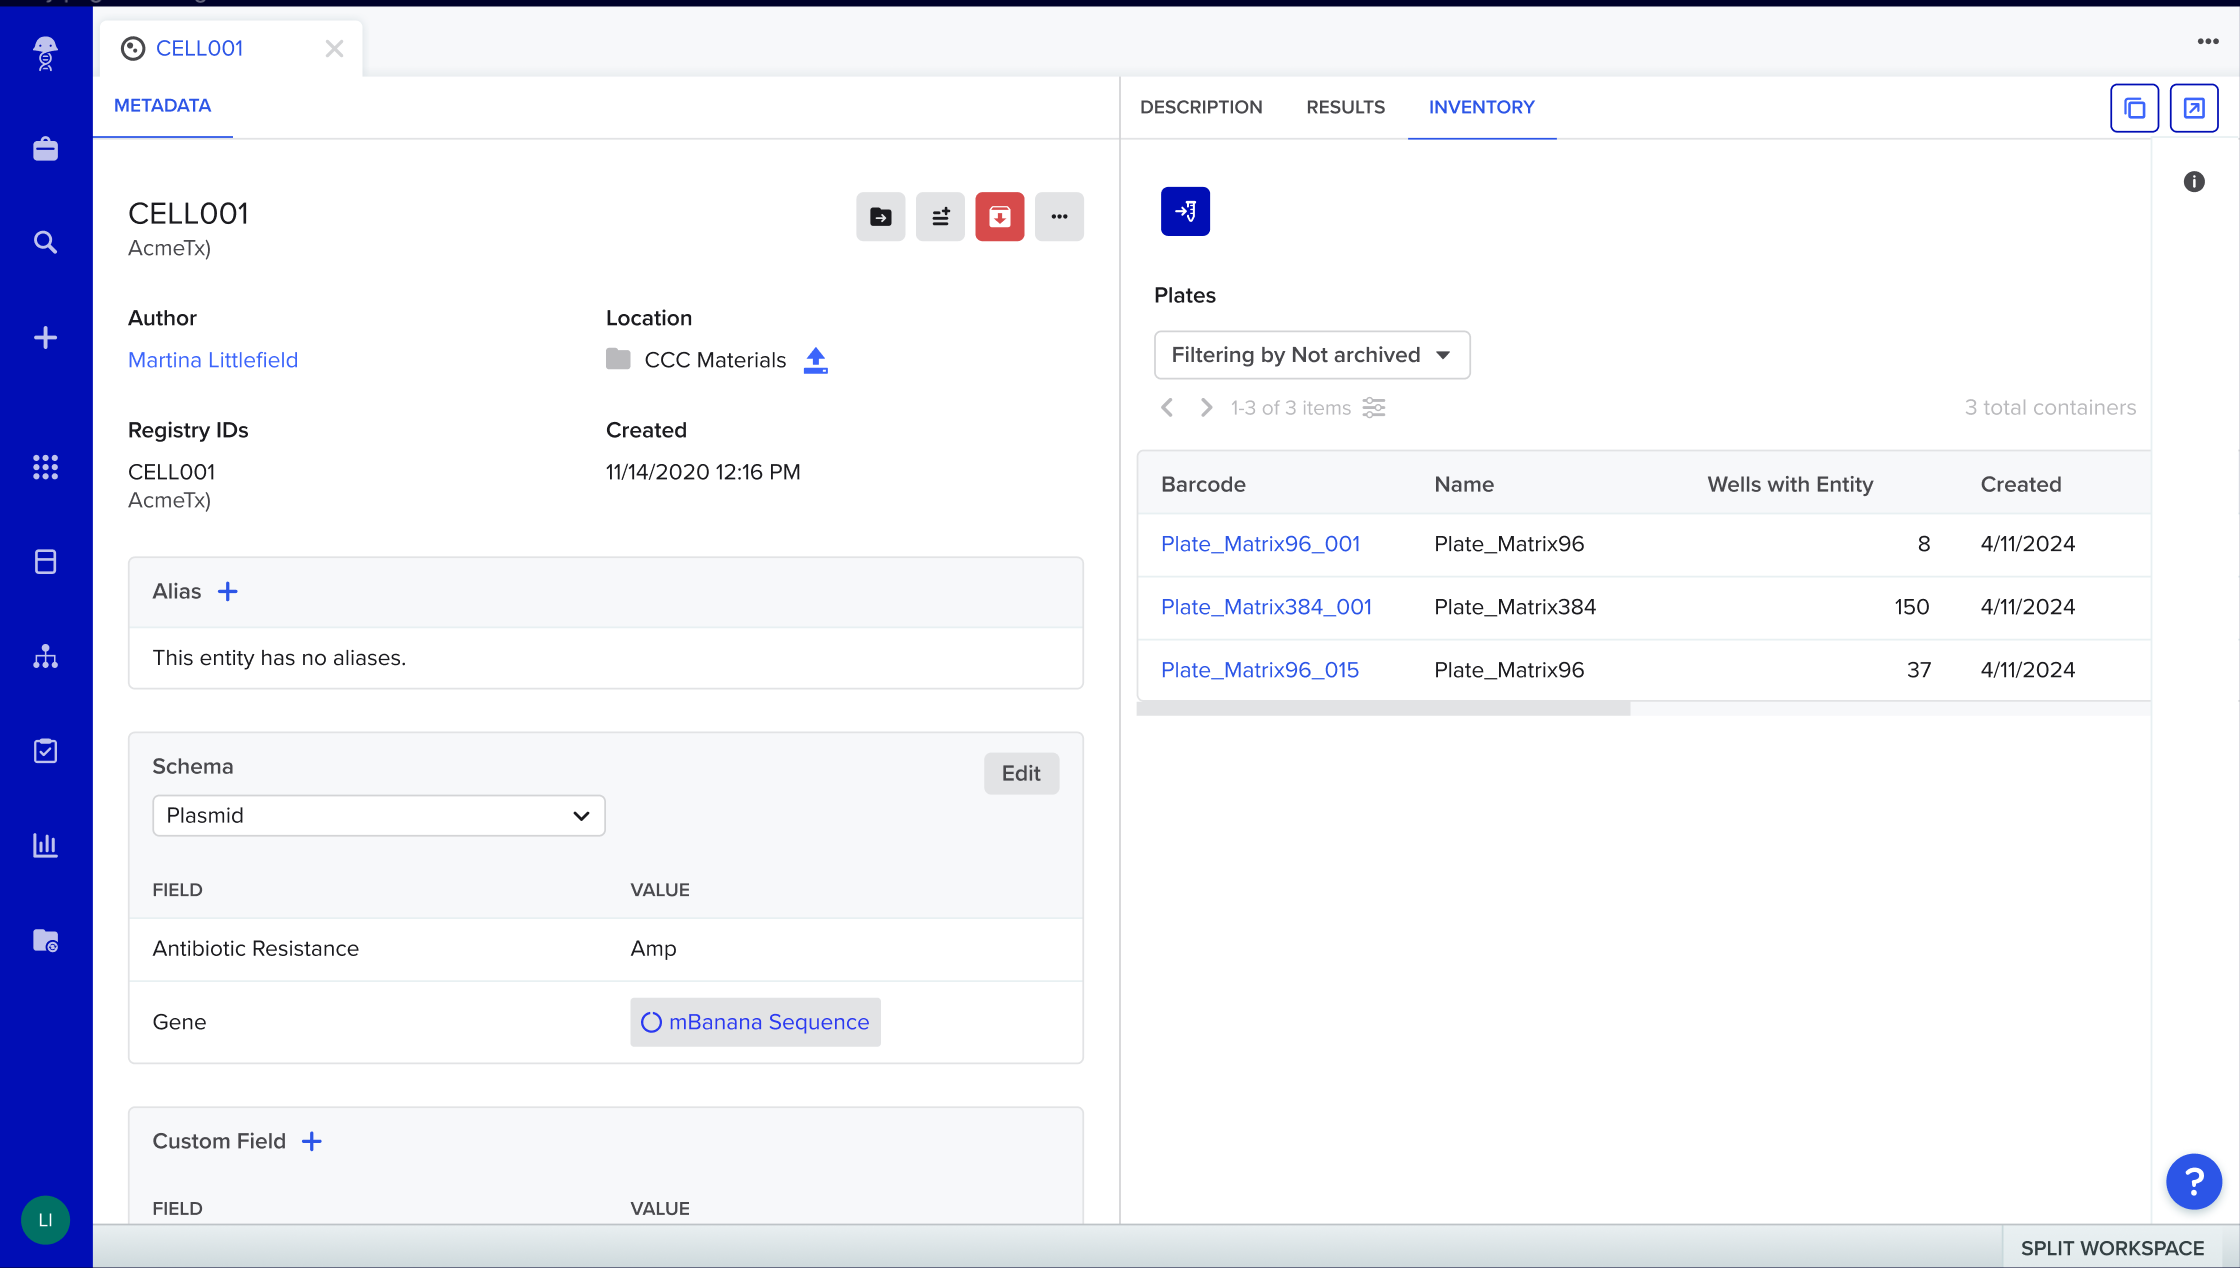Open the entity more-options ellipsis button
The height and width of the screenshot is (1268, 2240).
pos(1059,217)
